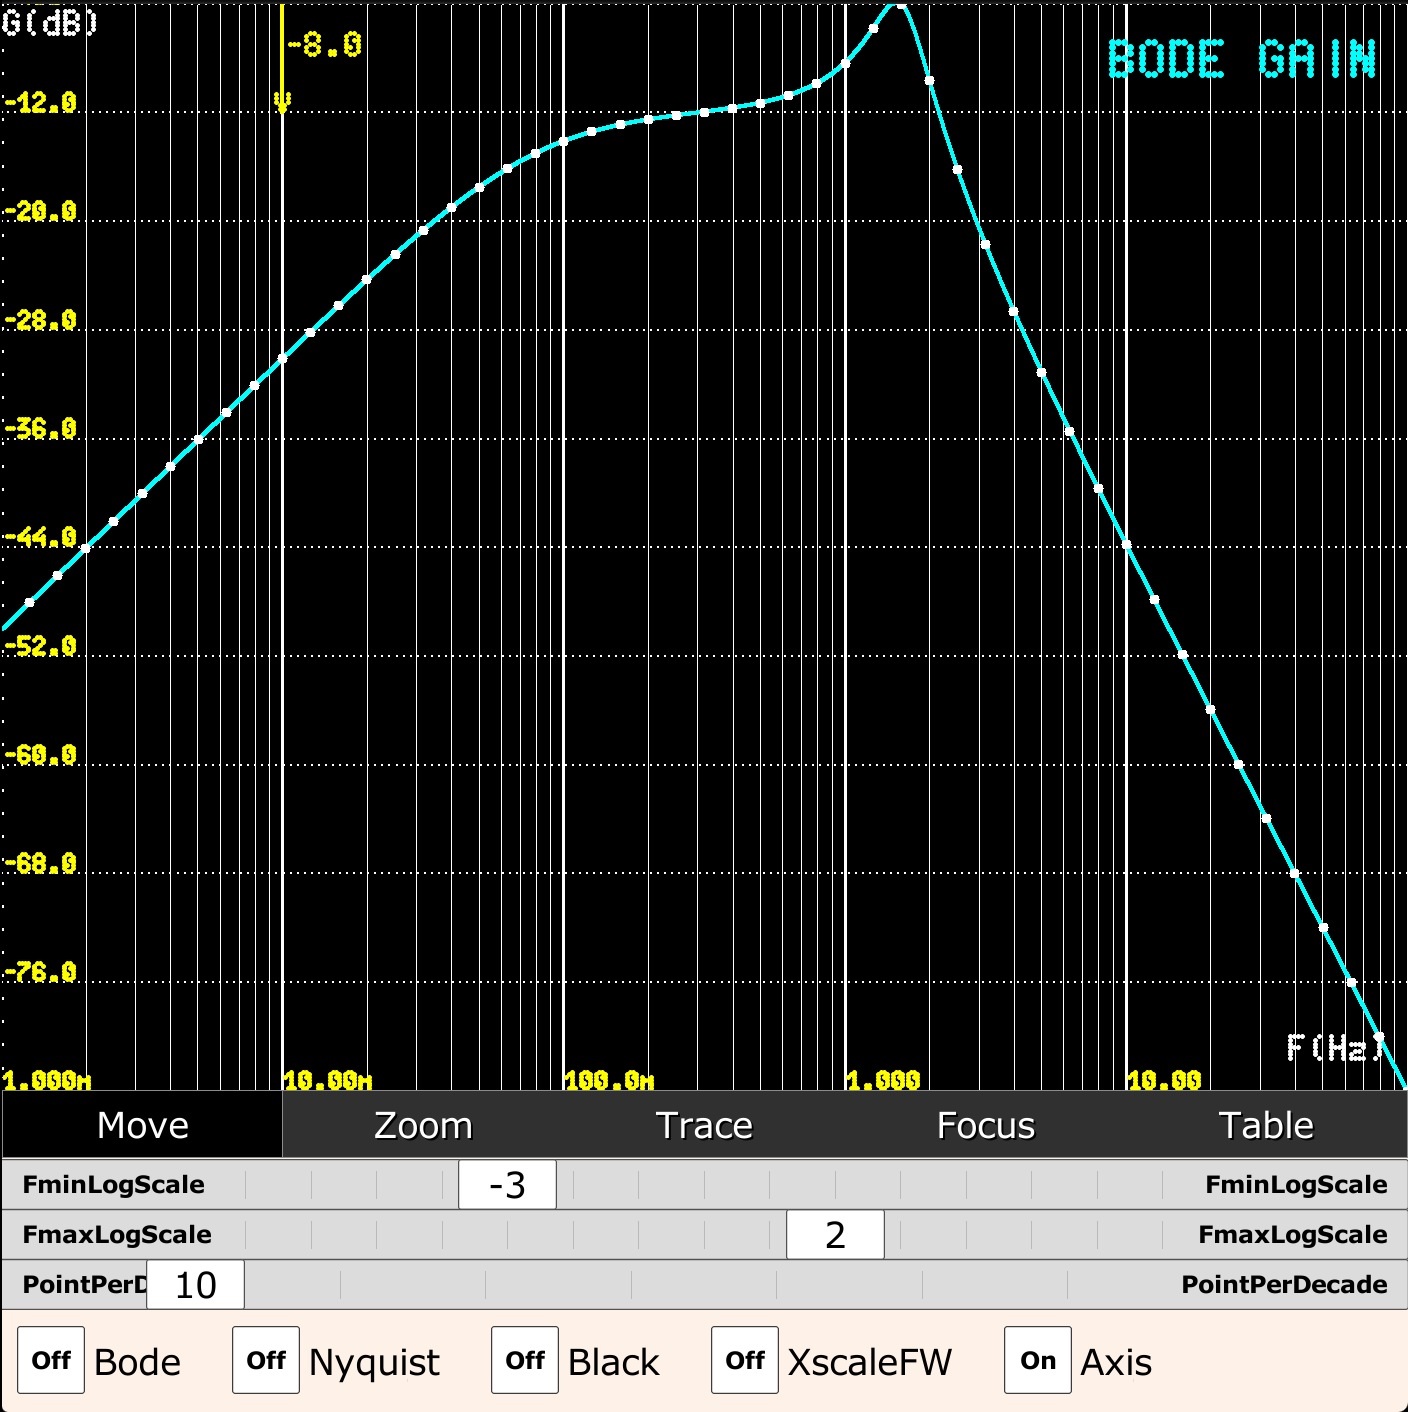Click the right end of the PointPerDecade track
1408x1412 pixels.
[x=1150, y=1285]
